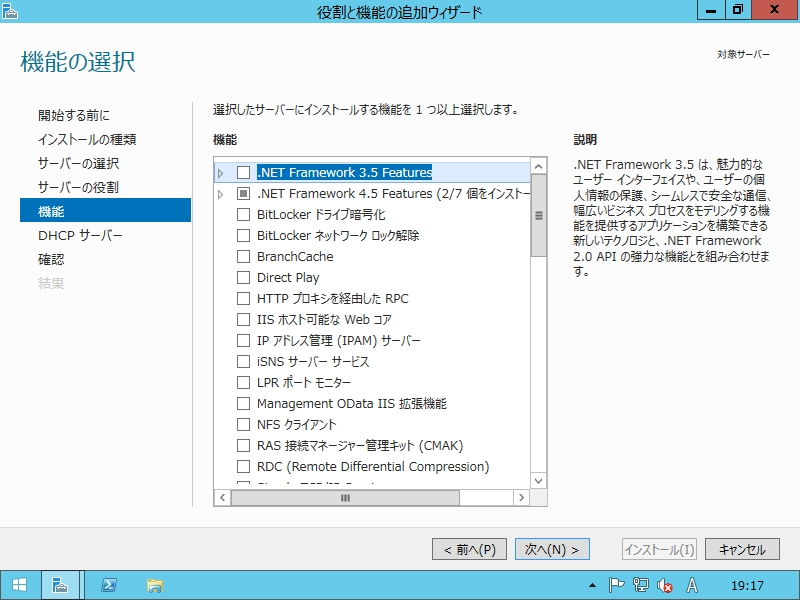Screen dimensions: 800x600
Task: Expand the .NET Framework 3.5 Features node
Action: click(x=221, y=173)
